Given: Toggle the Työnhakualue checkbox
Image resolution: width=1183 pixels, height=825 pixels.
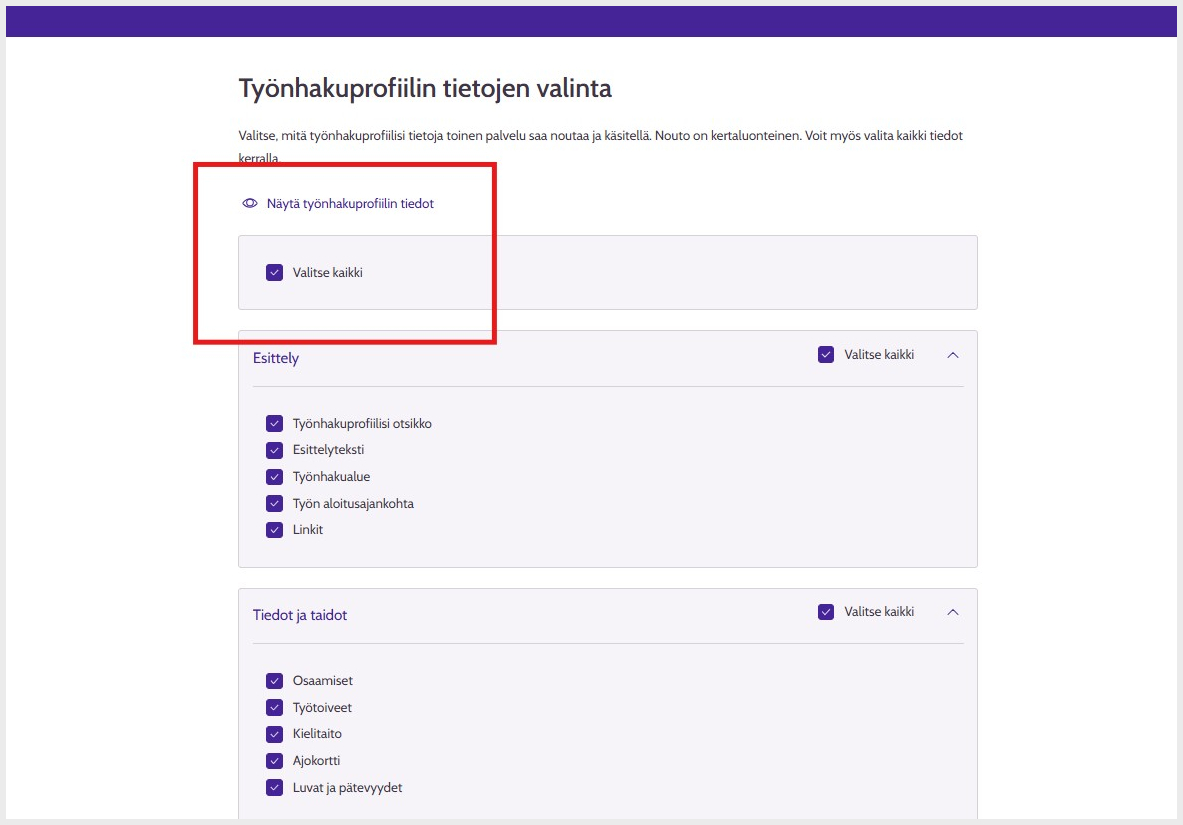Looking at the screenshot, I should (275, 477).
